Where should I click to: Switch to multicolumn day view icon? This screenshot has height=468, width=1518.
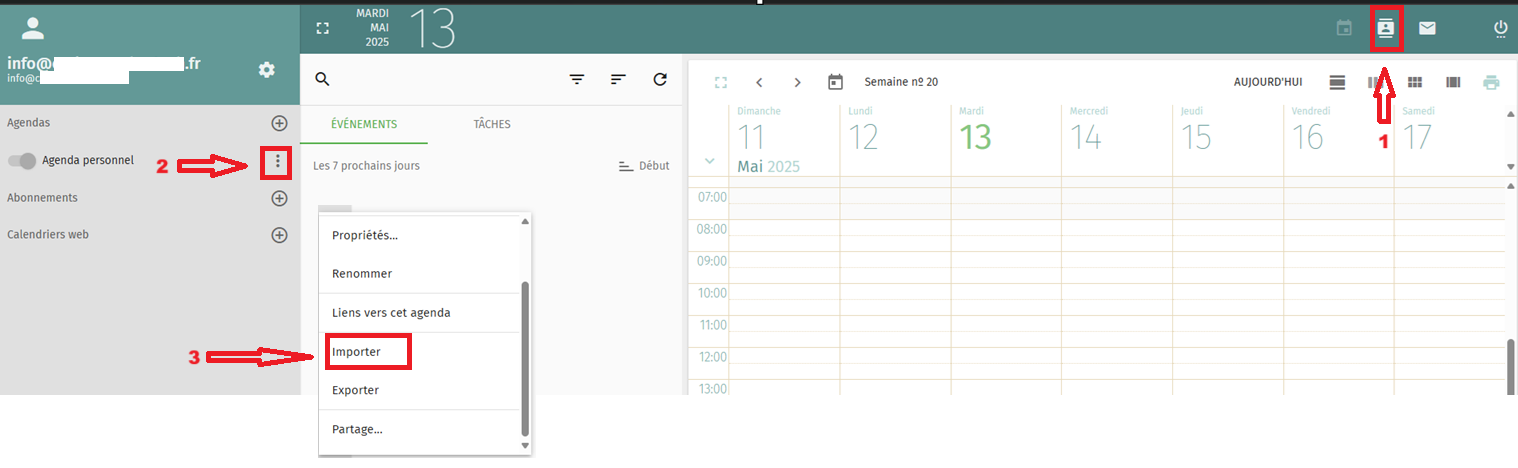1453,82
